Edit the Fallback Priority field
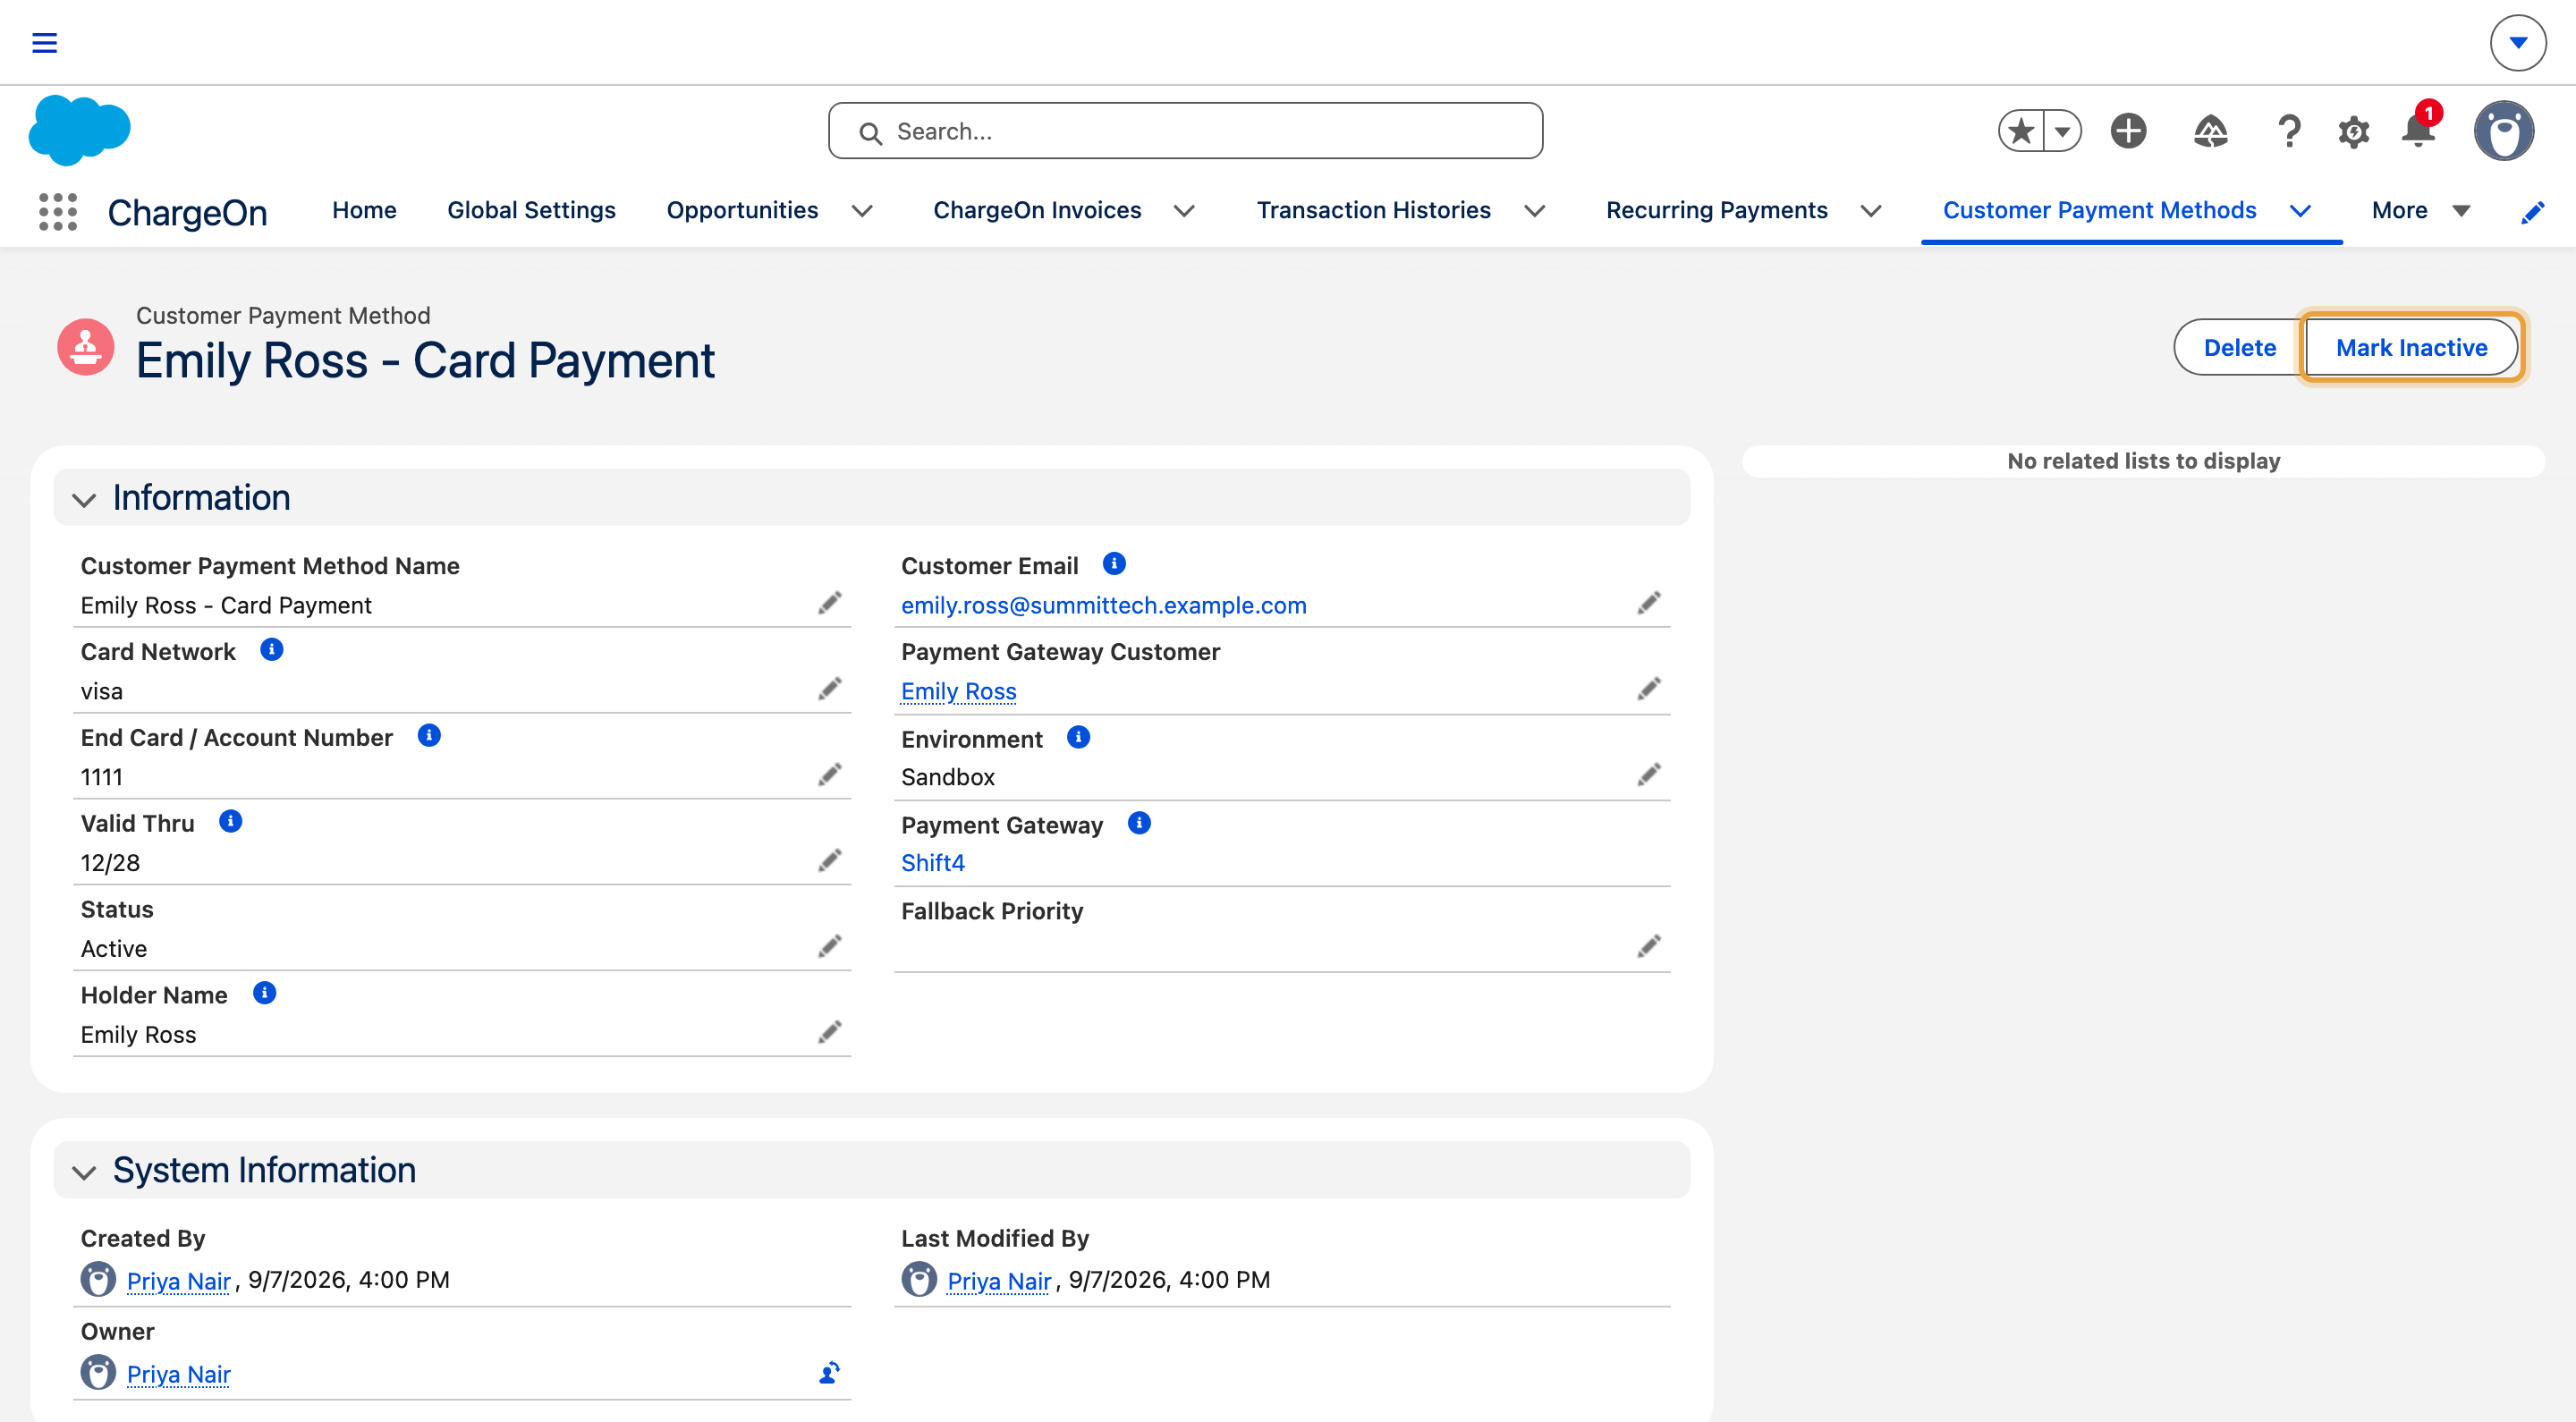 [x=1649, y=946]
